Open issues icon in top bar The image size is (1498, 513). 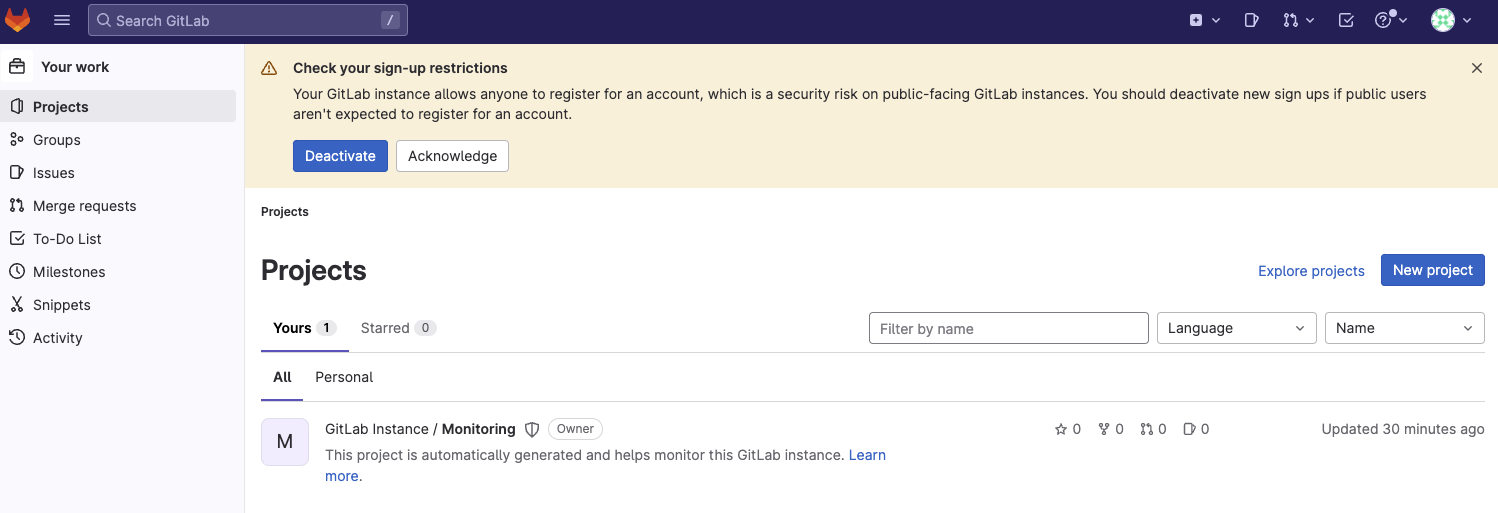coord(1251,20)
